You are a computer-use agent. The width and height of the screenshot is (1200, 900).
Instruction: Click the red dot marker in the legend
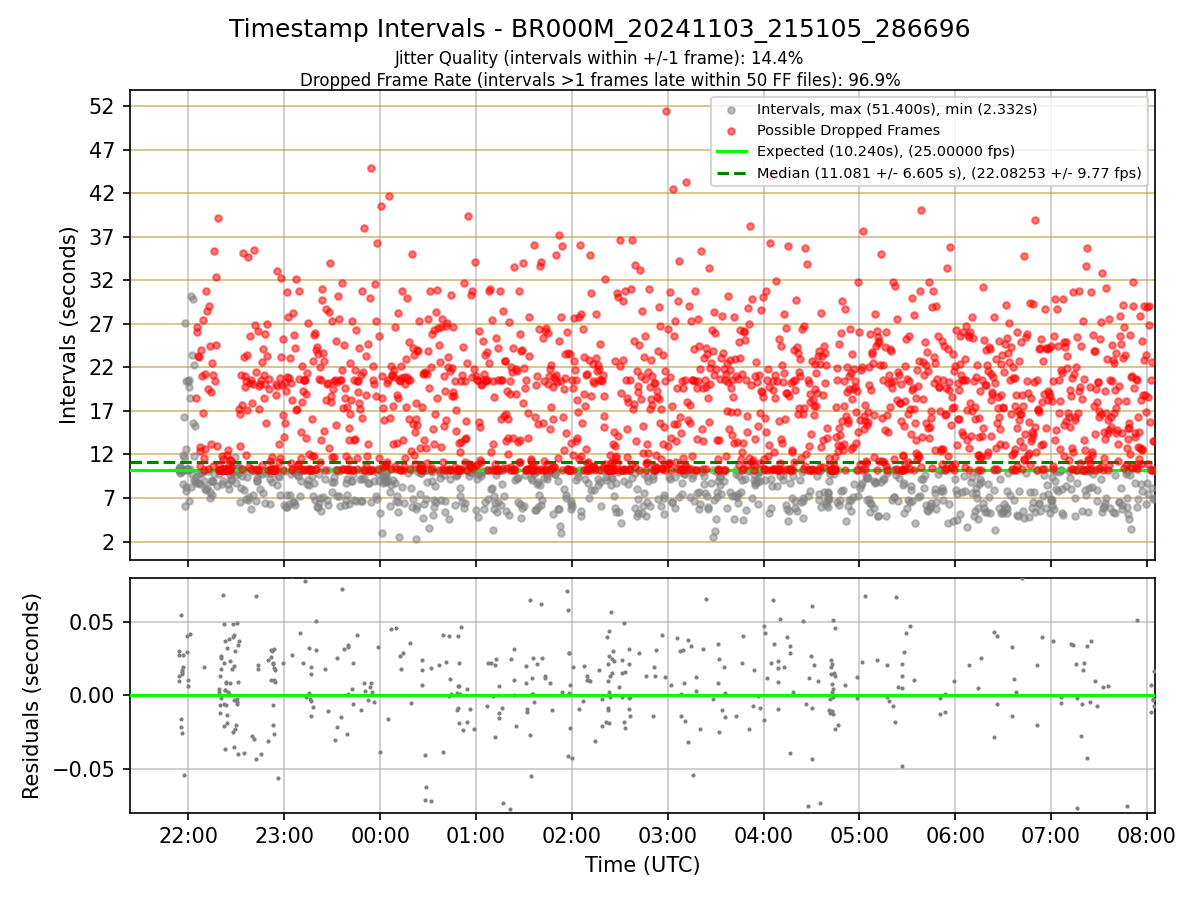tap(733, 130)
